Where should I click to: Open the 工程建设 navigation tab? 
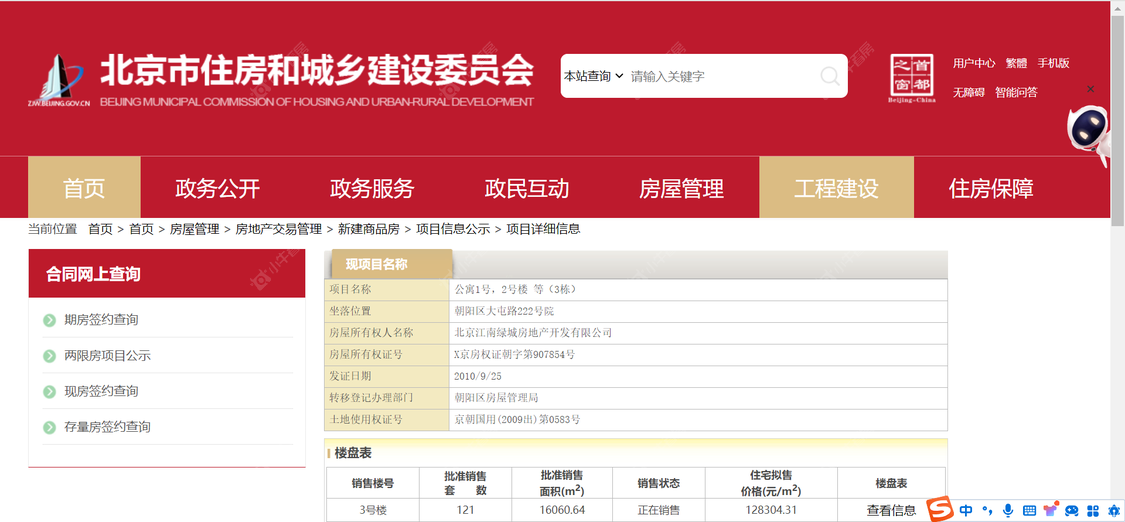837,188
